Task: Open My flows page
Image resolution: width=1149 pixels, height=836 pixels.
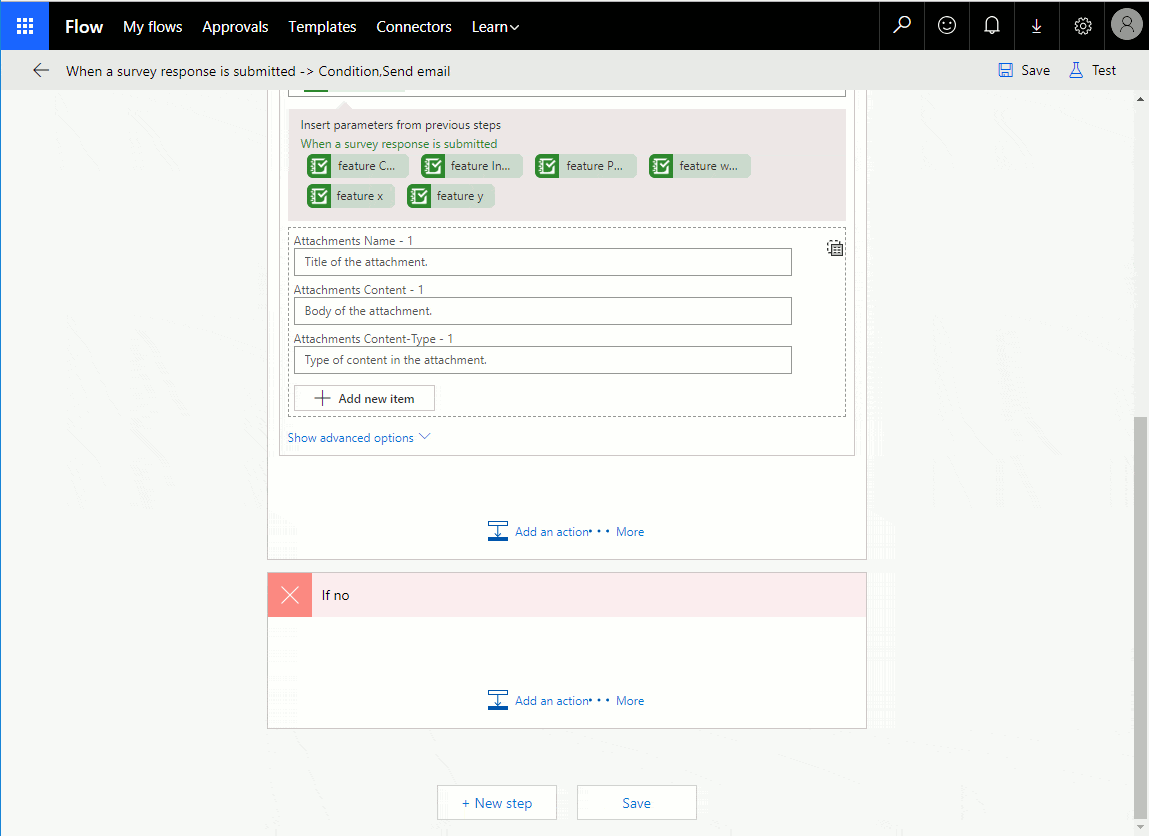Action: click(x=152, y=27)
